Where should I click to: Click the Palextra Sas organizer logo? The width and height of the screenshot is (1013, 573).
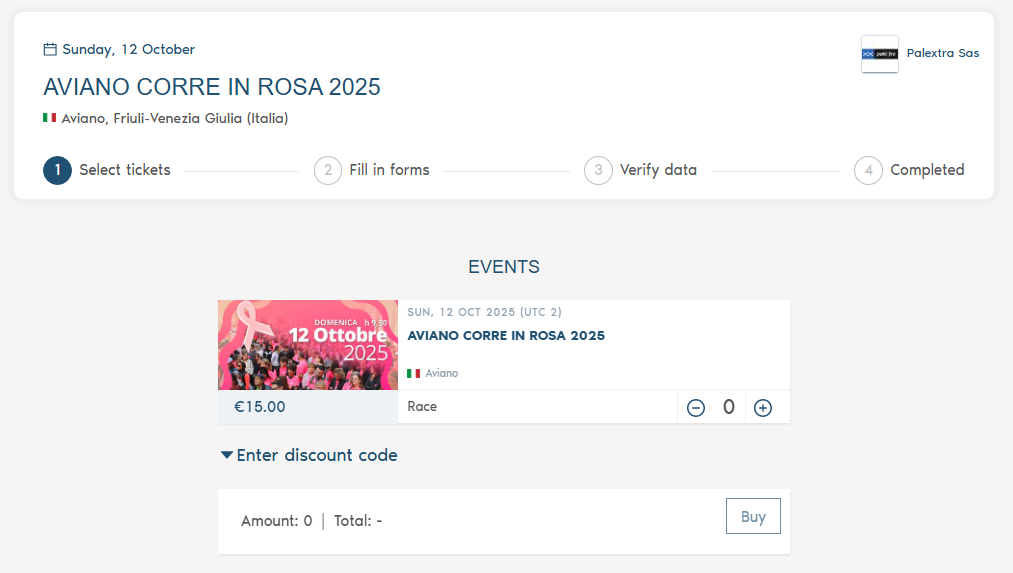click(880, 54)
